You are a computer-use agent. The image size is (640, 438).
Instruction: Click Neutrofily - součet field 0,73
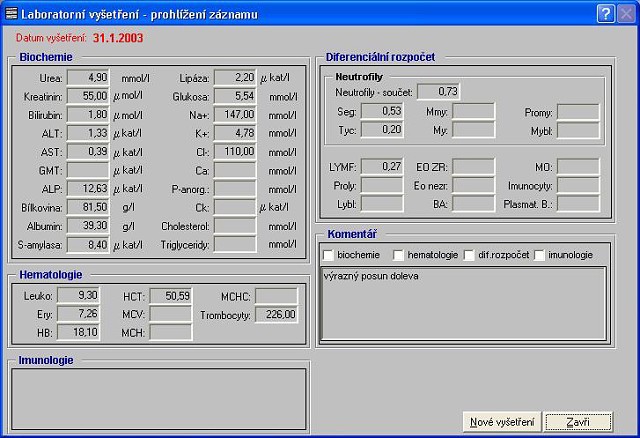439,91
